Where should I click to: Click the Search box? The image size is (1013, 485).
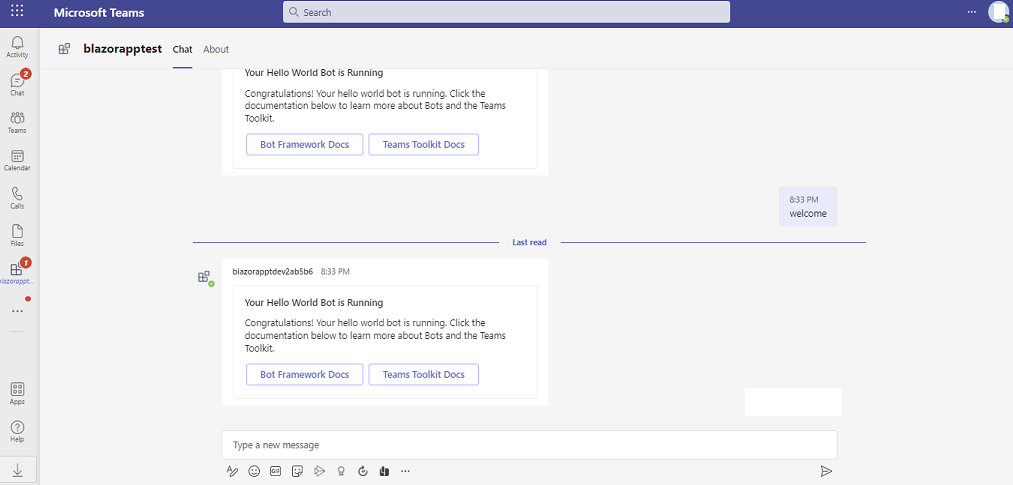coord(506,12)
